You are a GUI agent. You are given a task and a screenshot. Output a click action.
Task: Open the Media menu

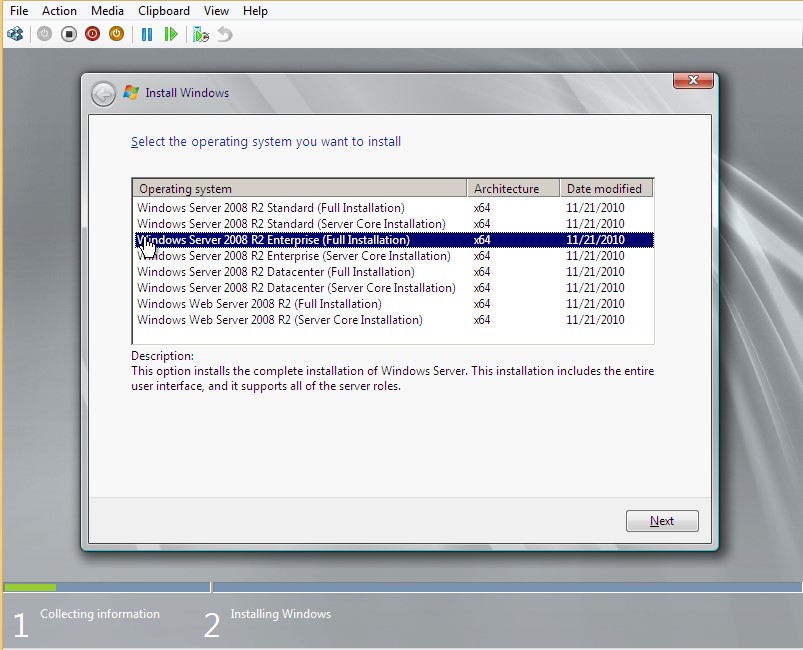pos(107,11)
